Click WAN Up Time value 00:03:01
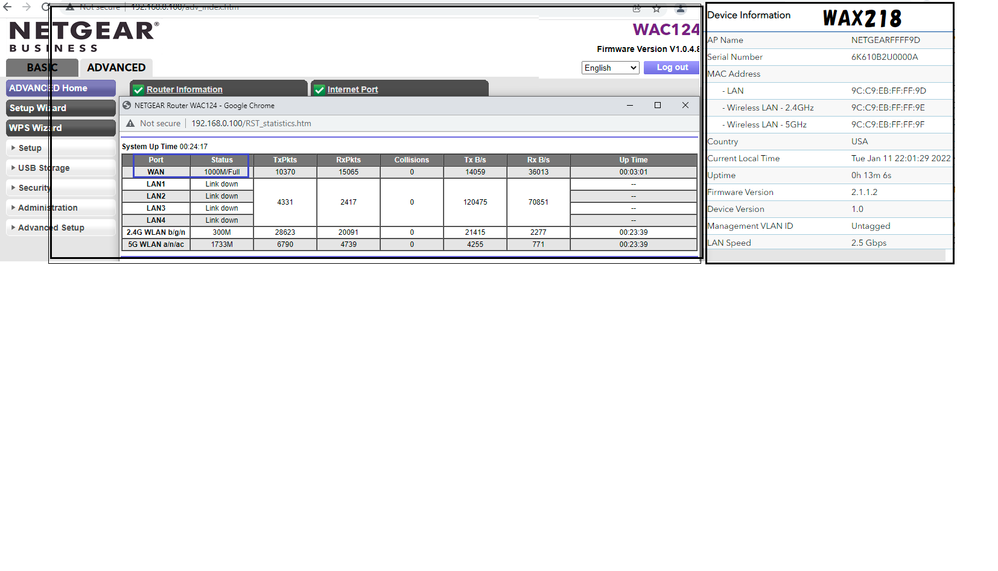Screen dimensions: 998x571 (x=633, y=172)
